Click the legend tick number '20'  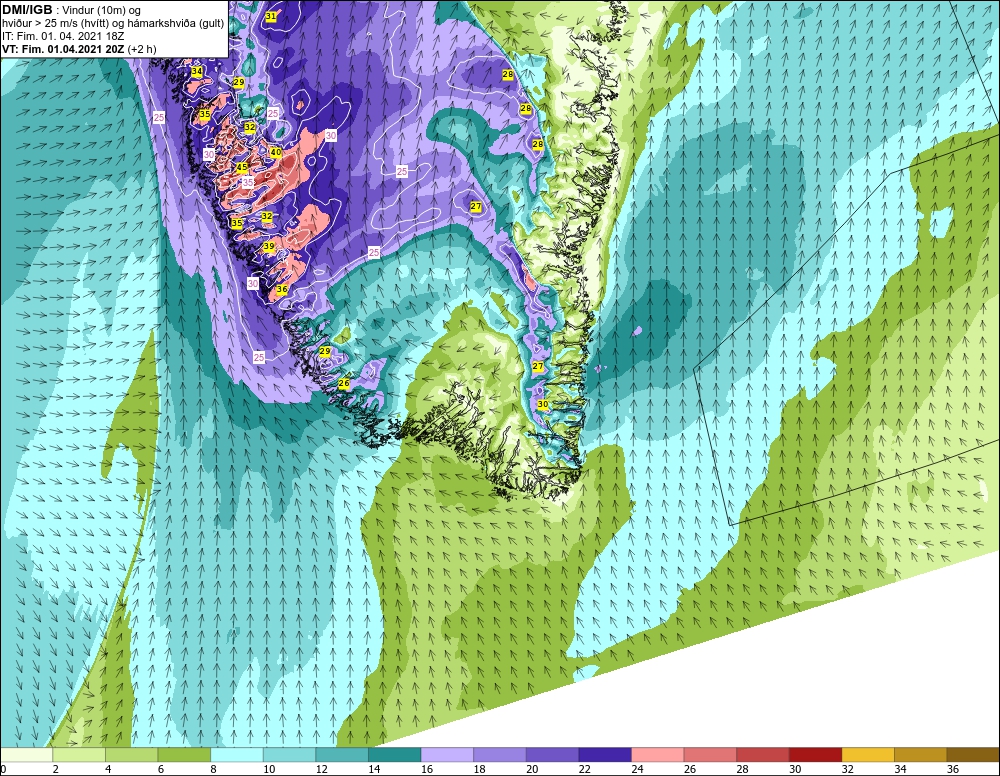point(532,770)
